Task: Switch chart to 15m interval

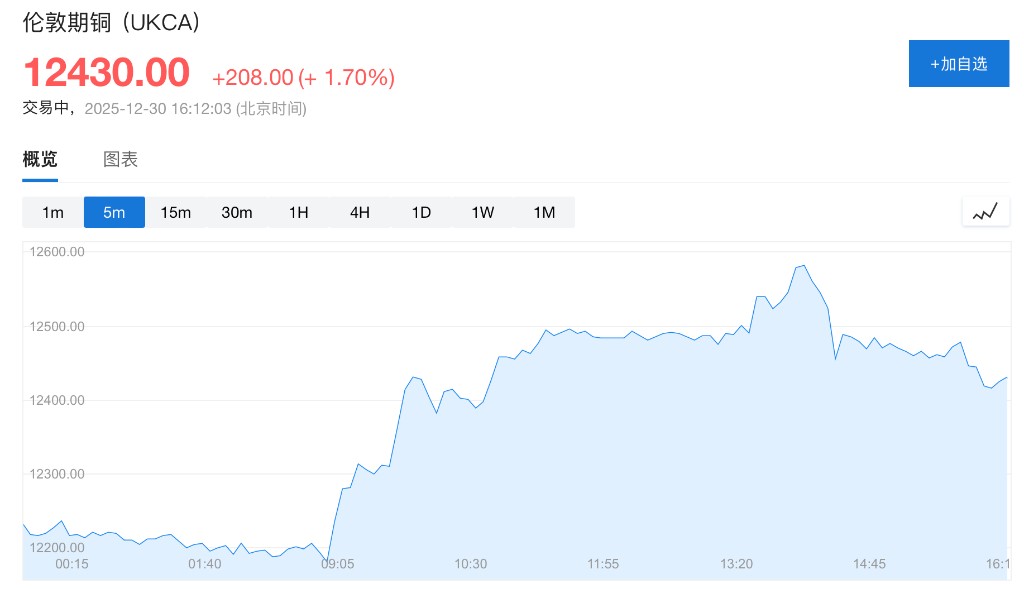Action: click(176, 212)
